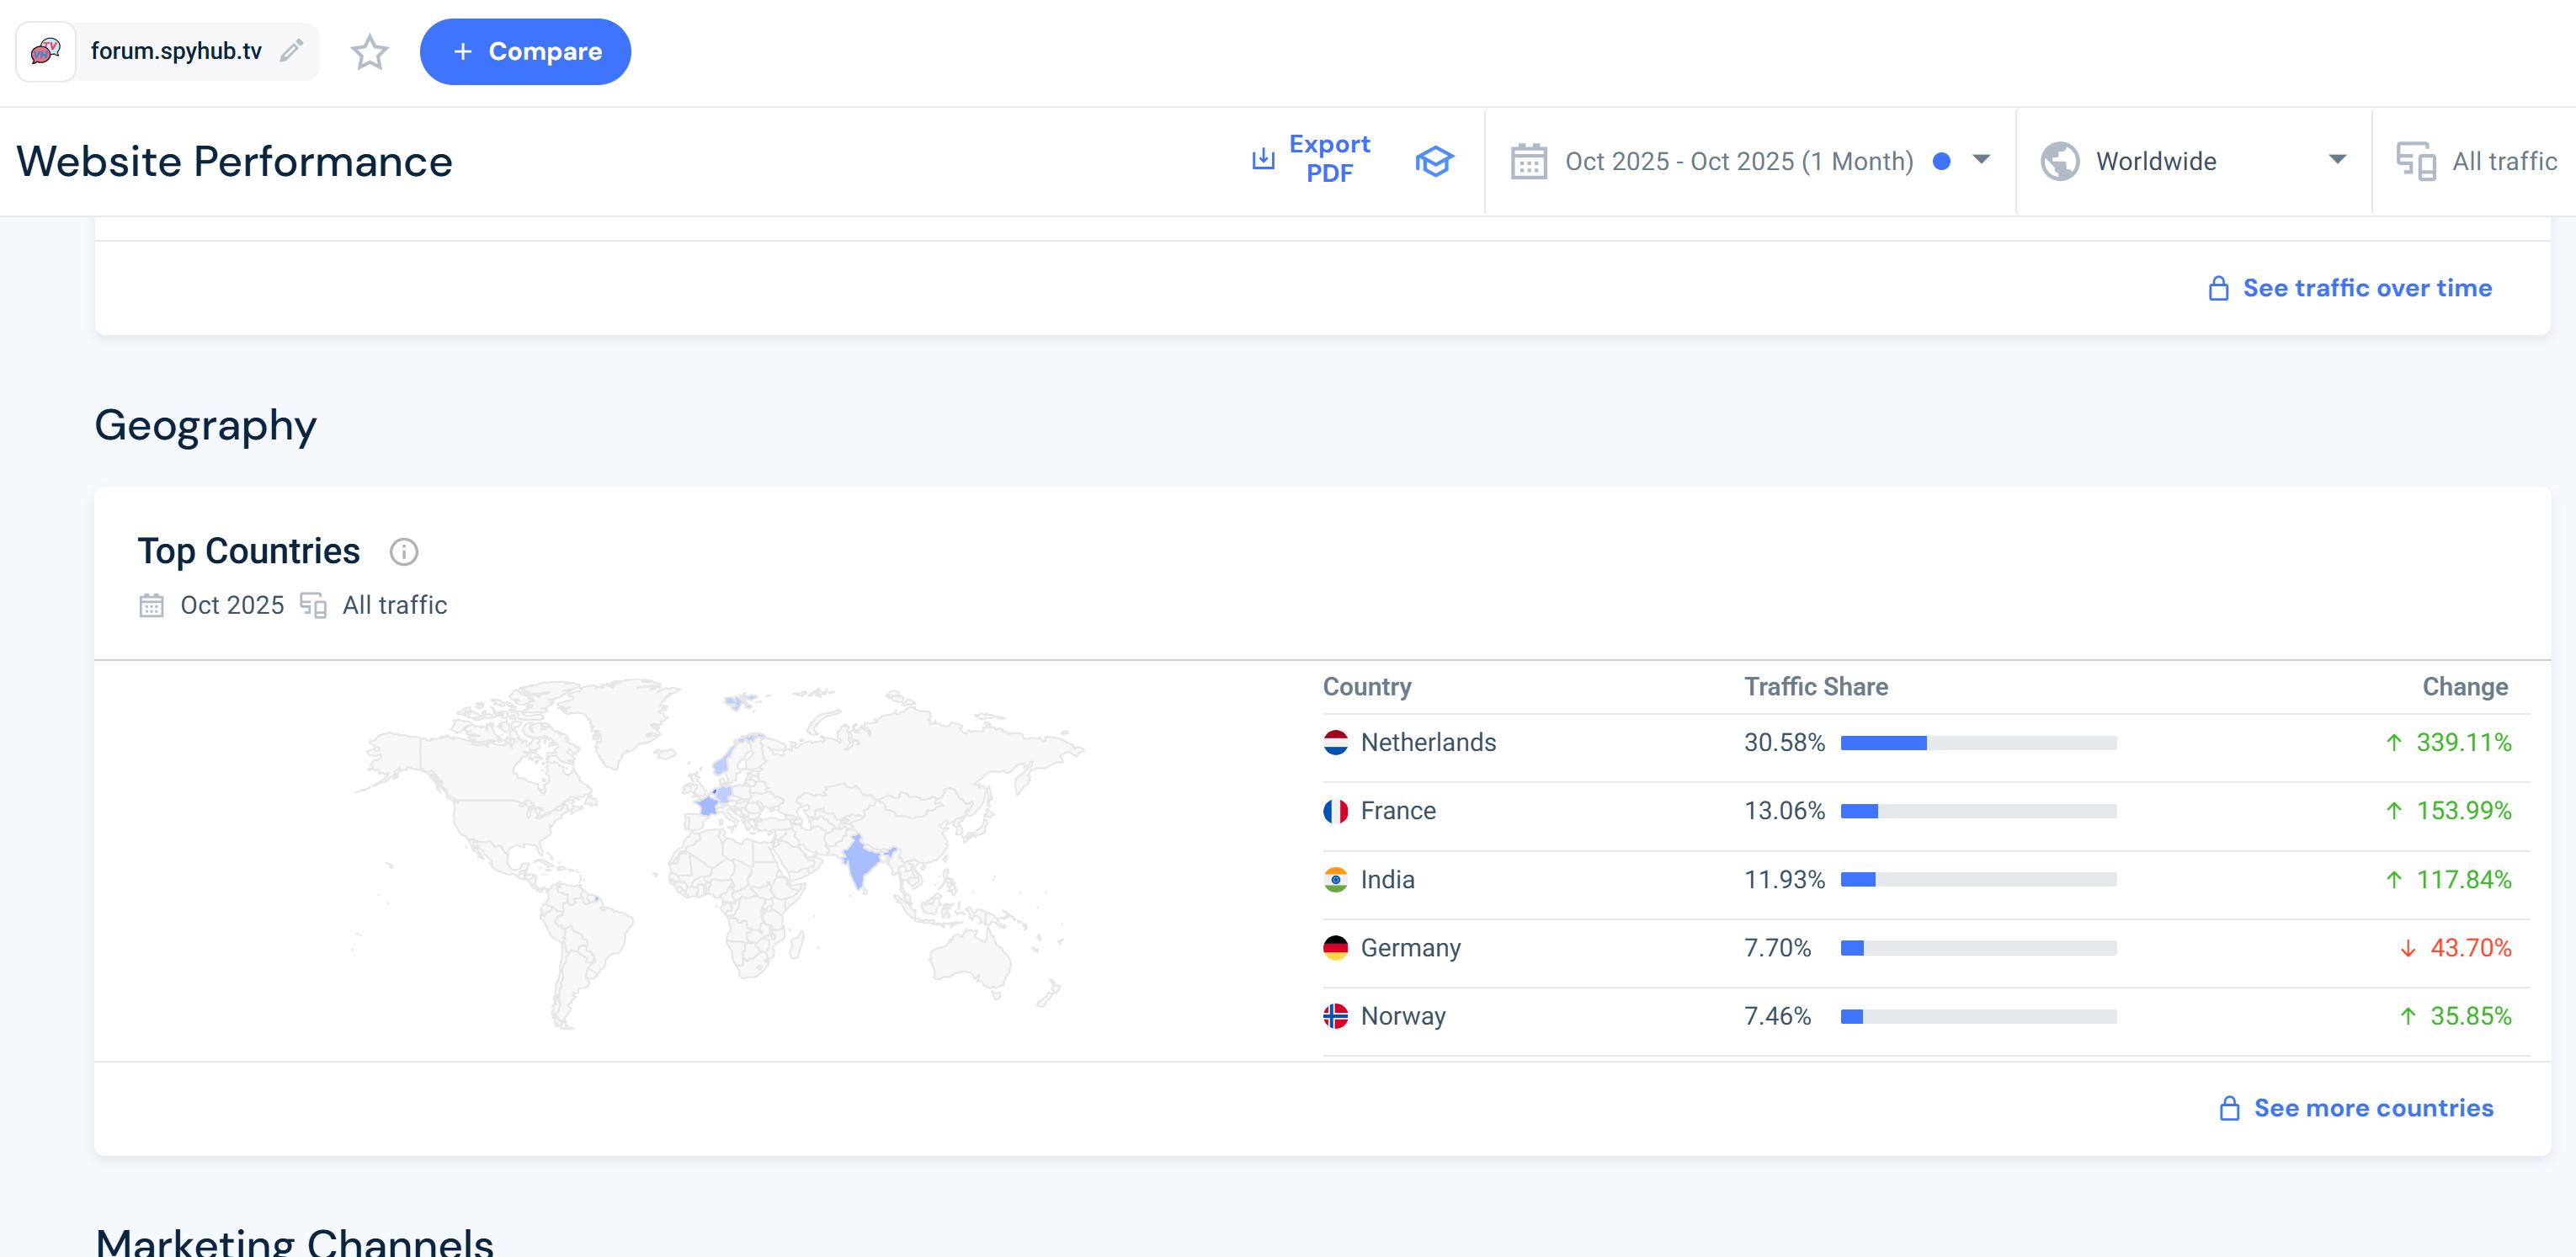The height and width of the screenshot is (1257, 2576).
Task: Open the Worldwide country dropdown
Action: click(2337, 160)
